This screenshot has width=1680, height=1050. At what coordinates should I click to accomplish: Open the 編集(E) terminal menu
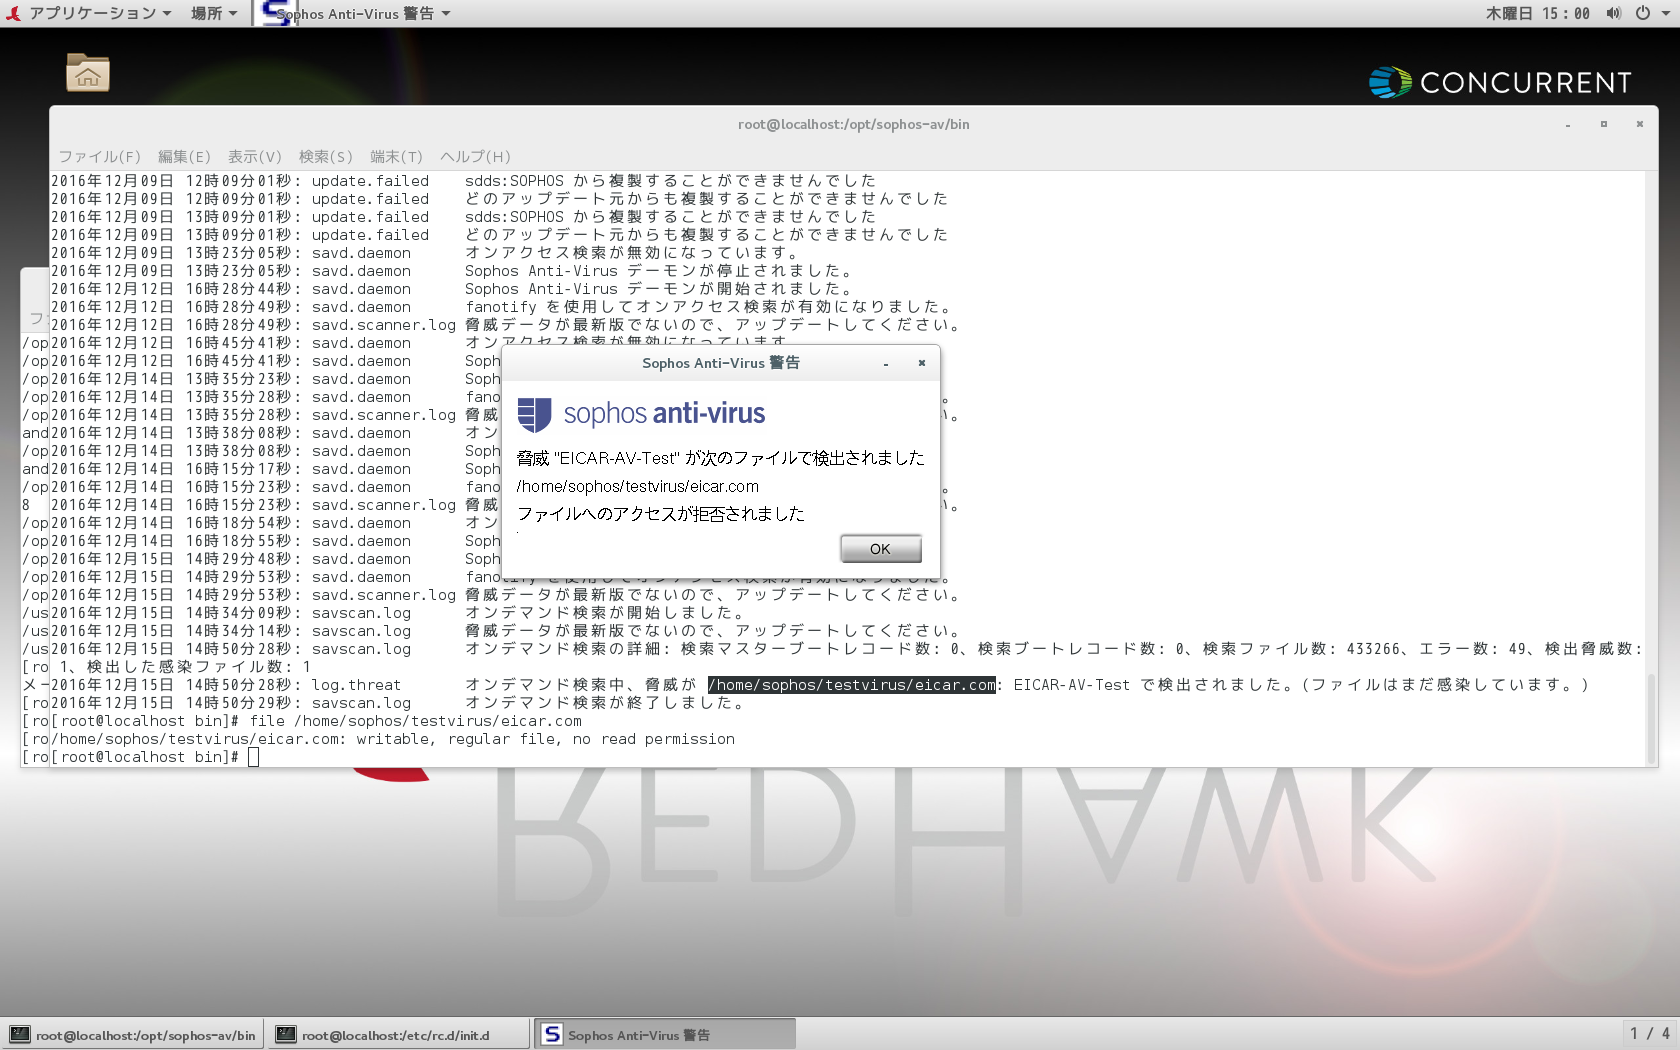point(184,156)
